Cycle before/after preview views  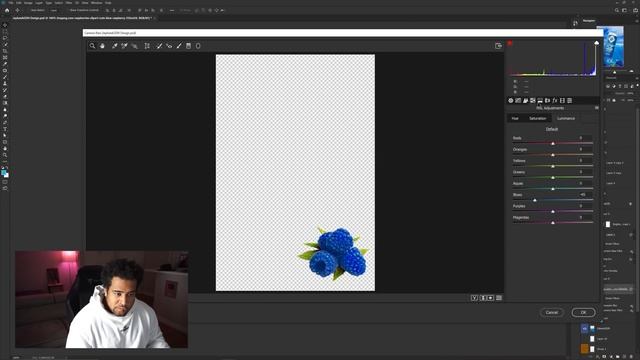(474, 298)
